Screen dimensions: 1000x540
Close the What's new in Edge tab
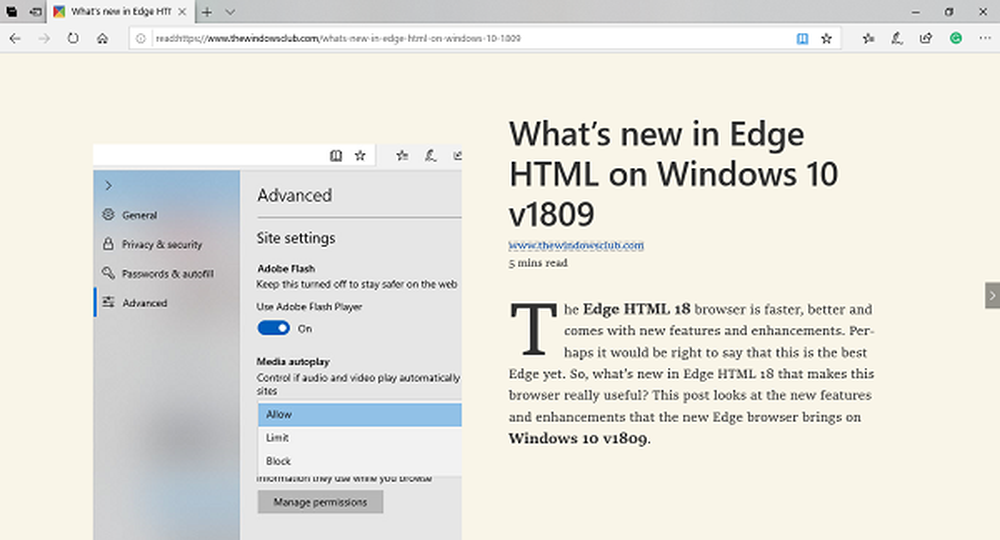point(182,11)
